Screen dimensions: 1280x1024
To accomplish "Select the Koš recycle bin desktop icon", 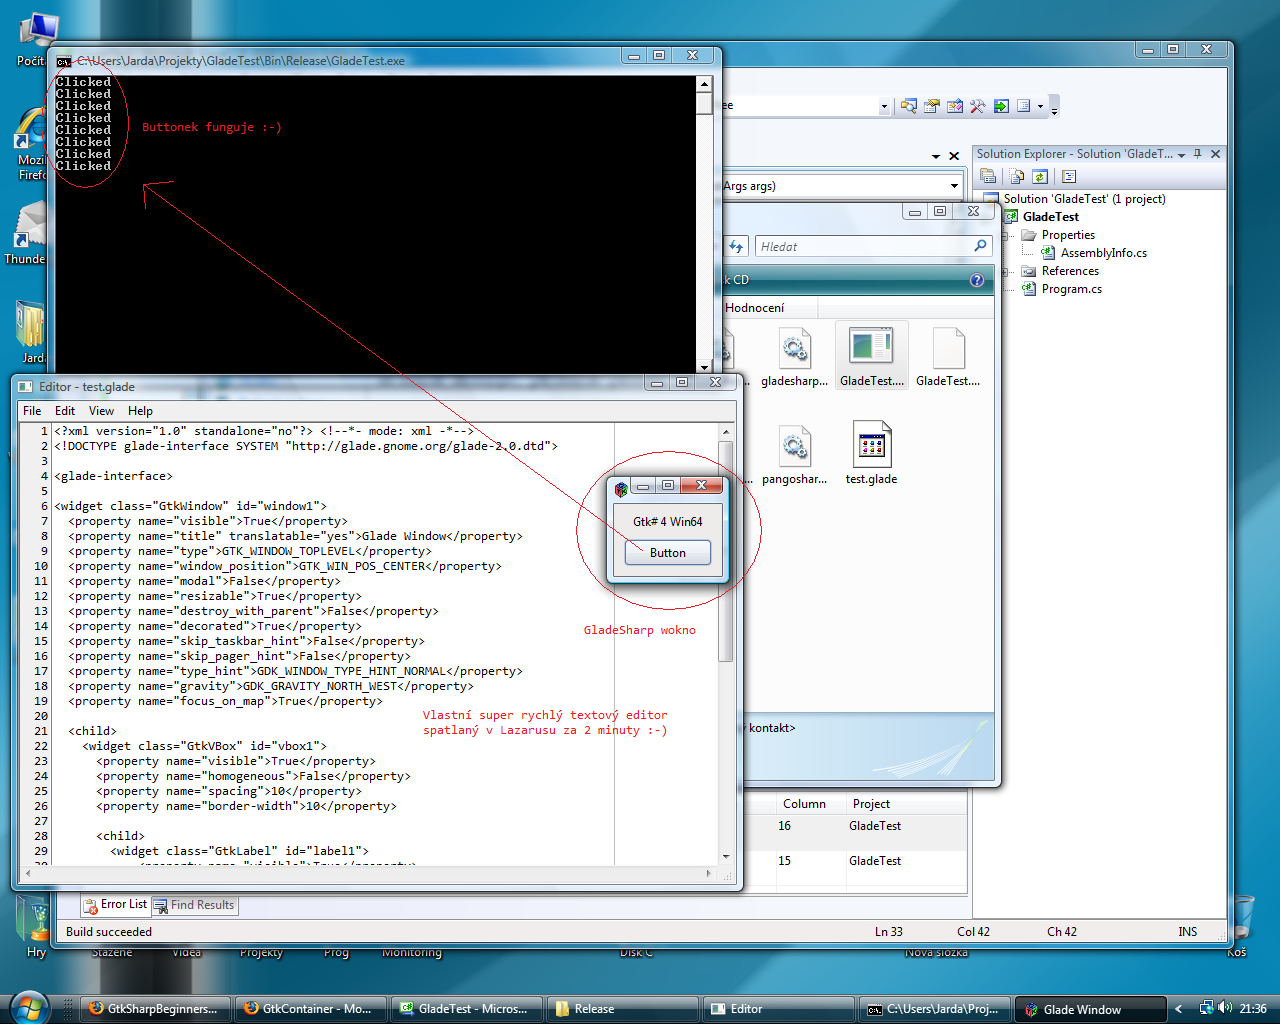I will [1239, 926].
